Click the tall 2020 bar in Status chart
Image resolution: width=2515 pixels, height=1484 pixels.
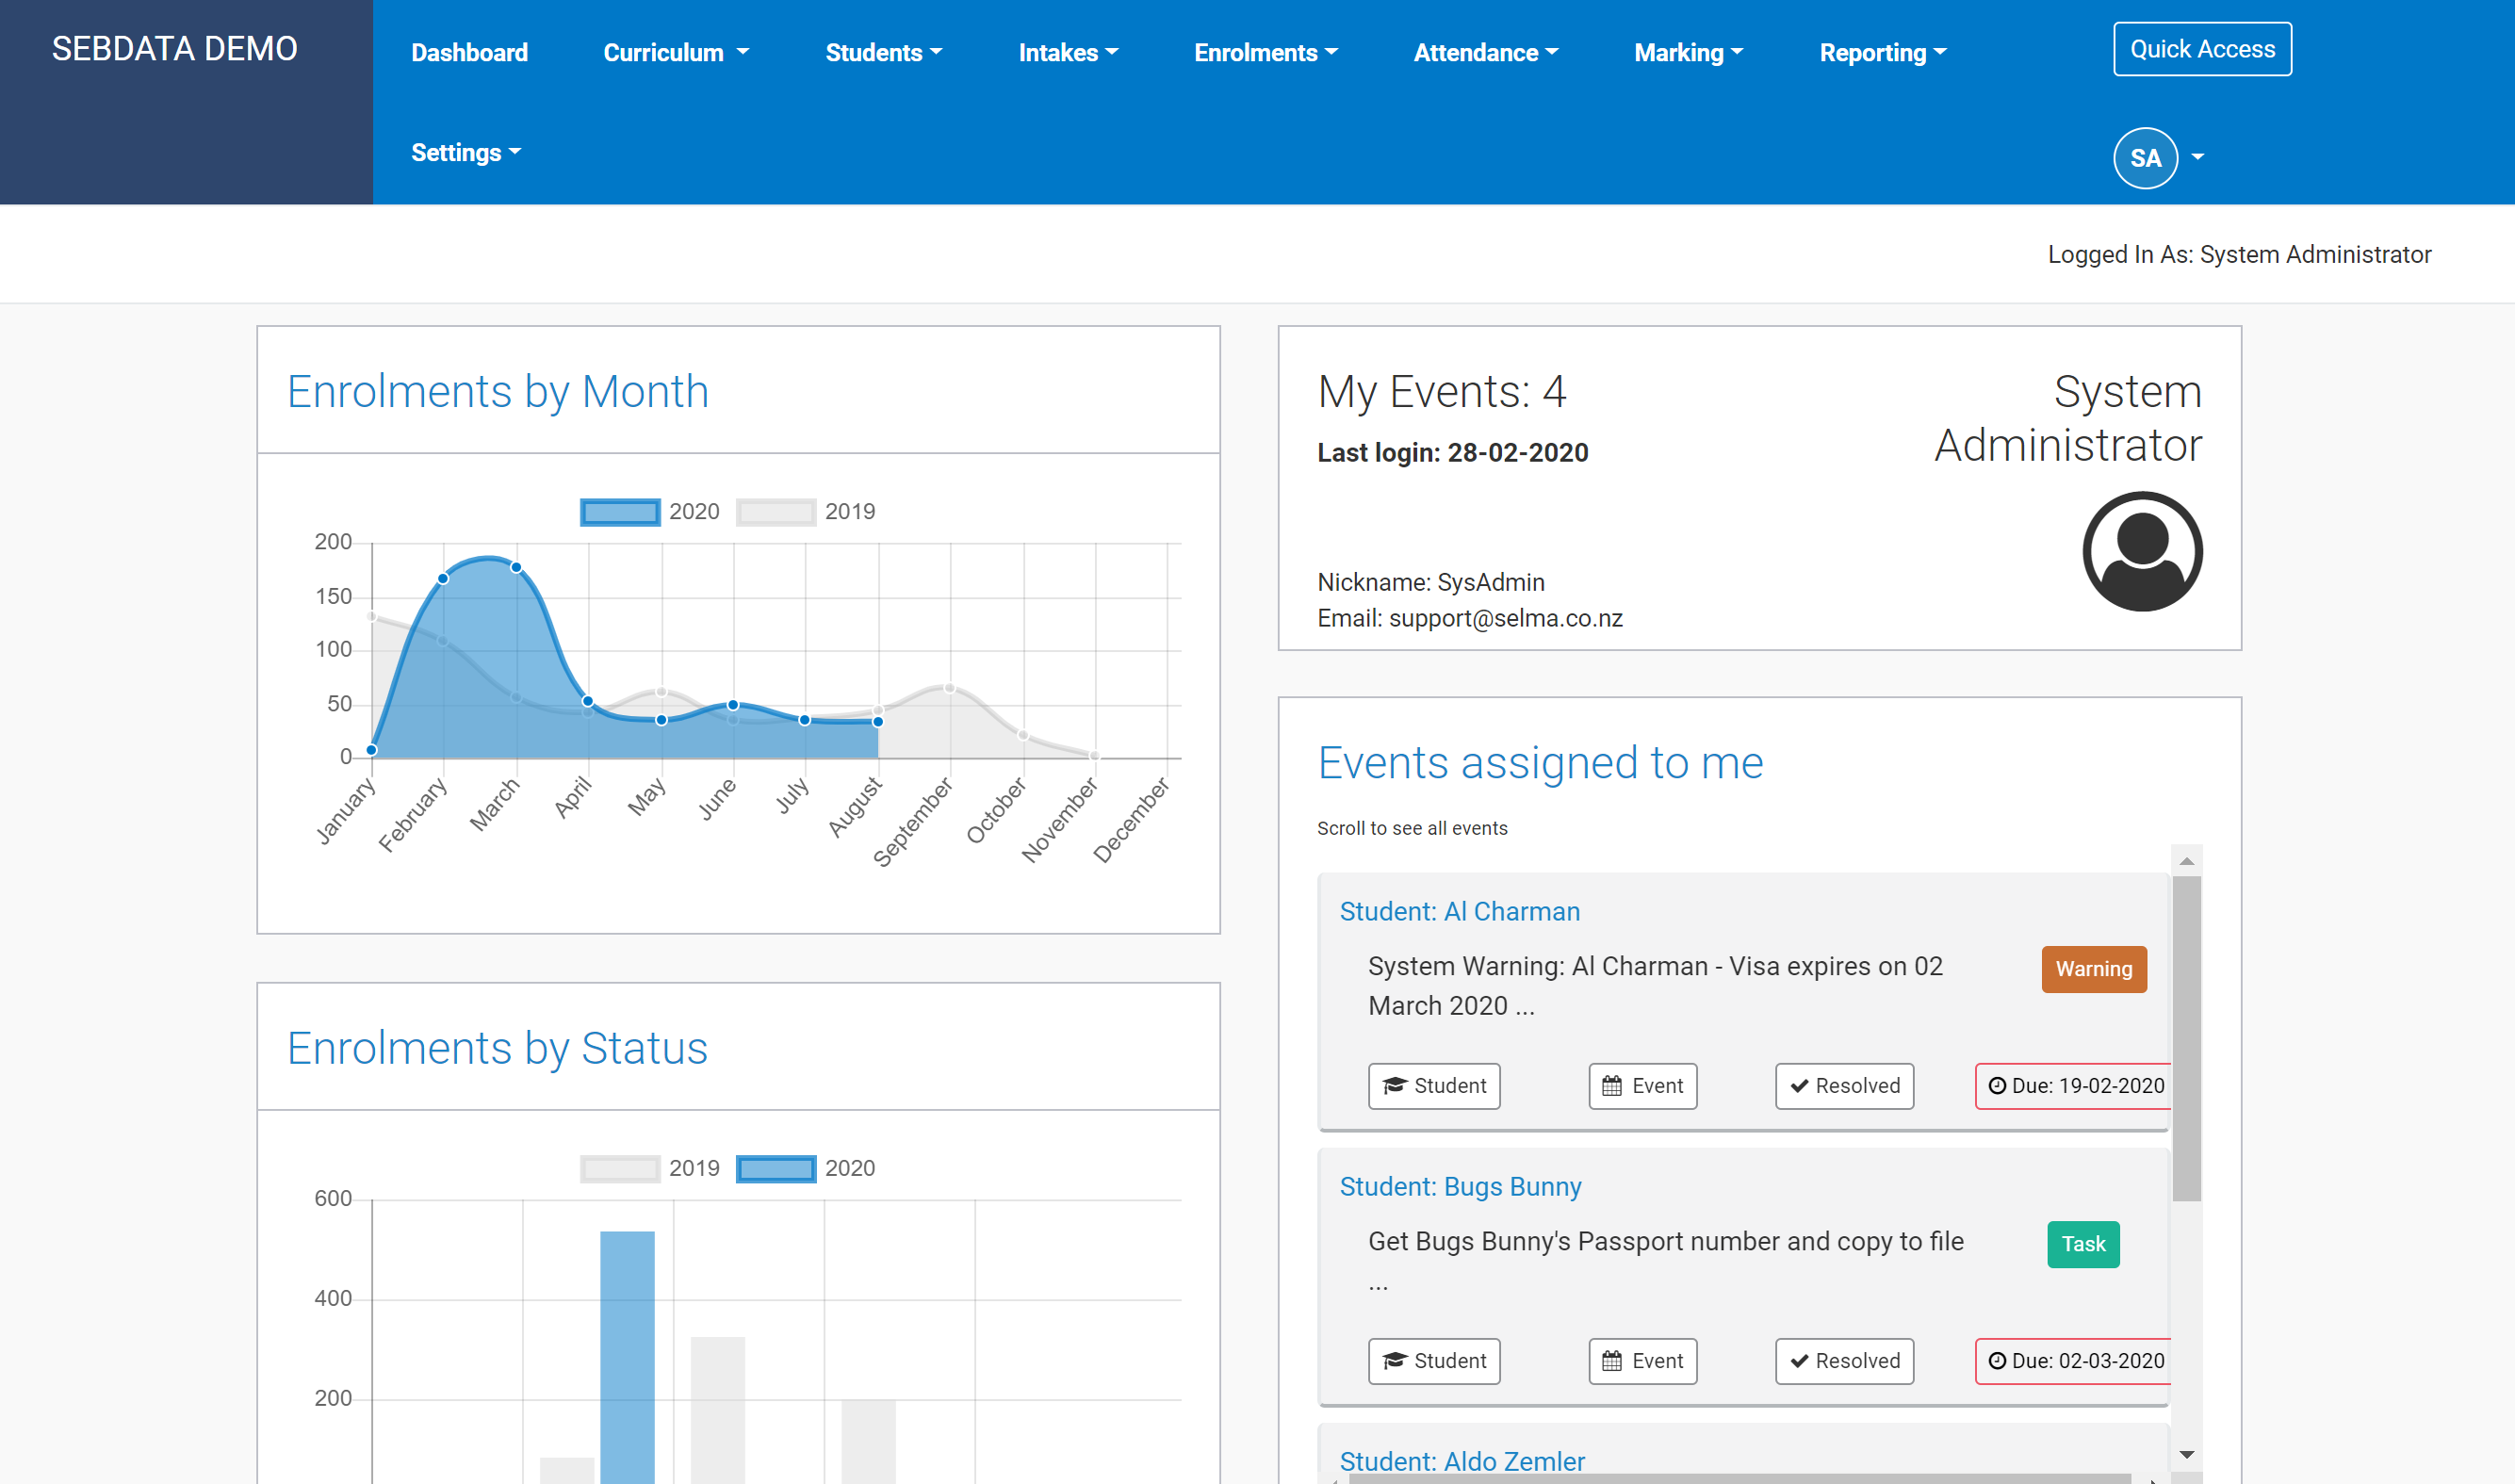pos(627,1357)
